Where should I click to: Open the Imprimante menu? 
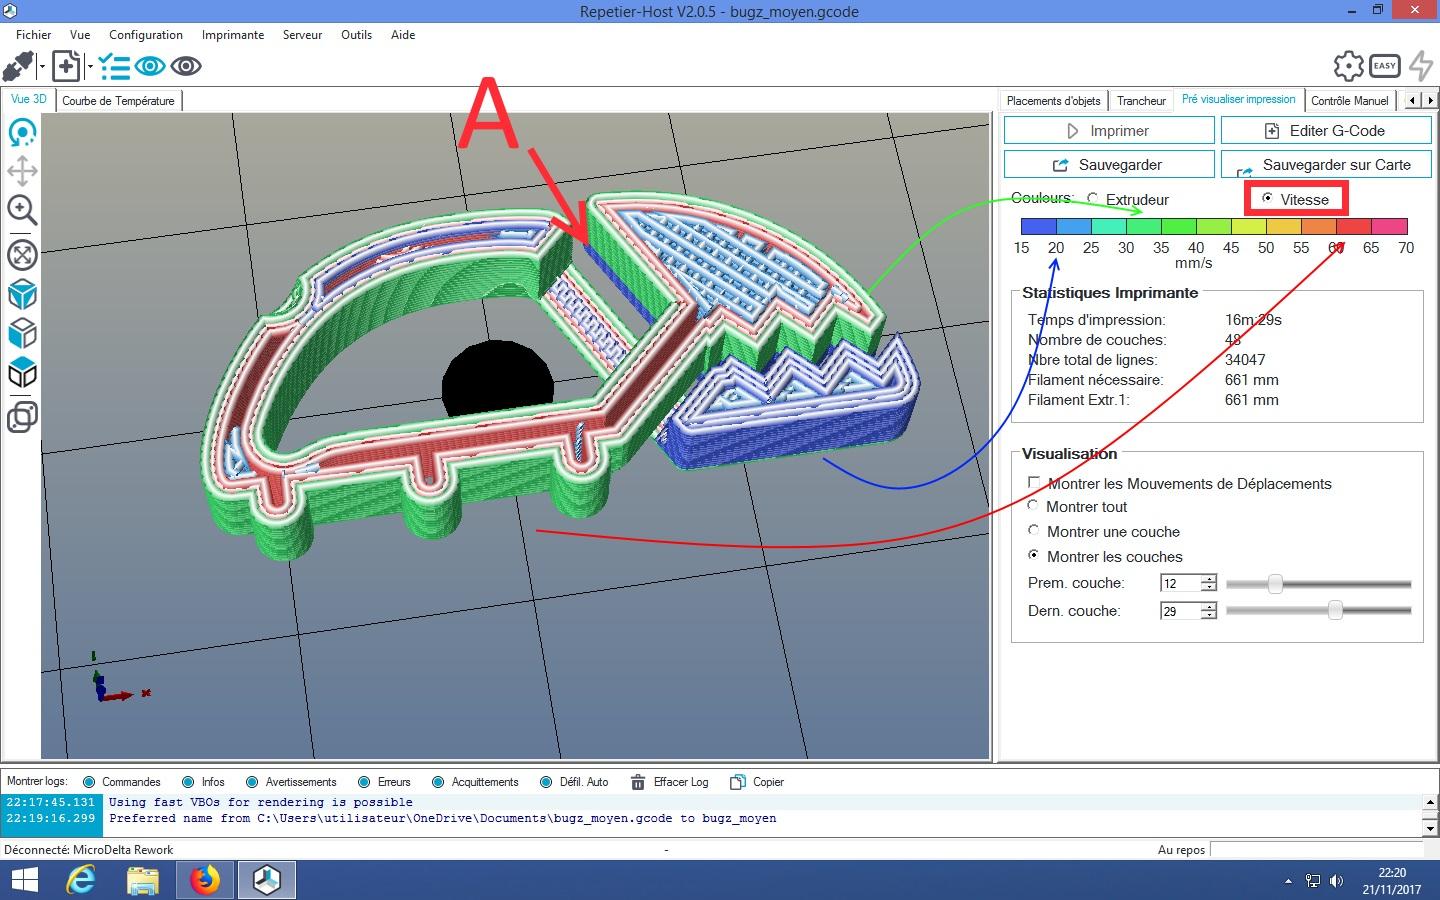[x=232, y=35]
